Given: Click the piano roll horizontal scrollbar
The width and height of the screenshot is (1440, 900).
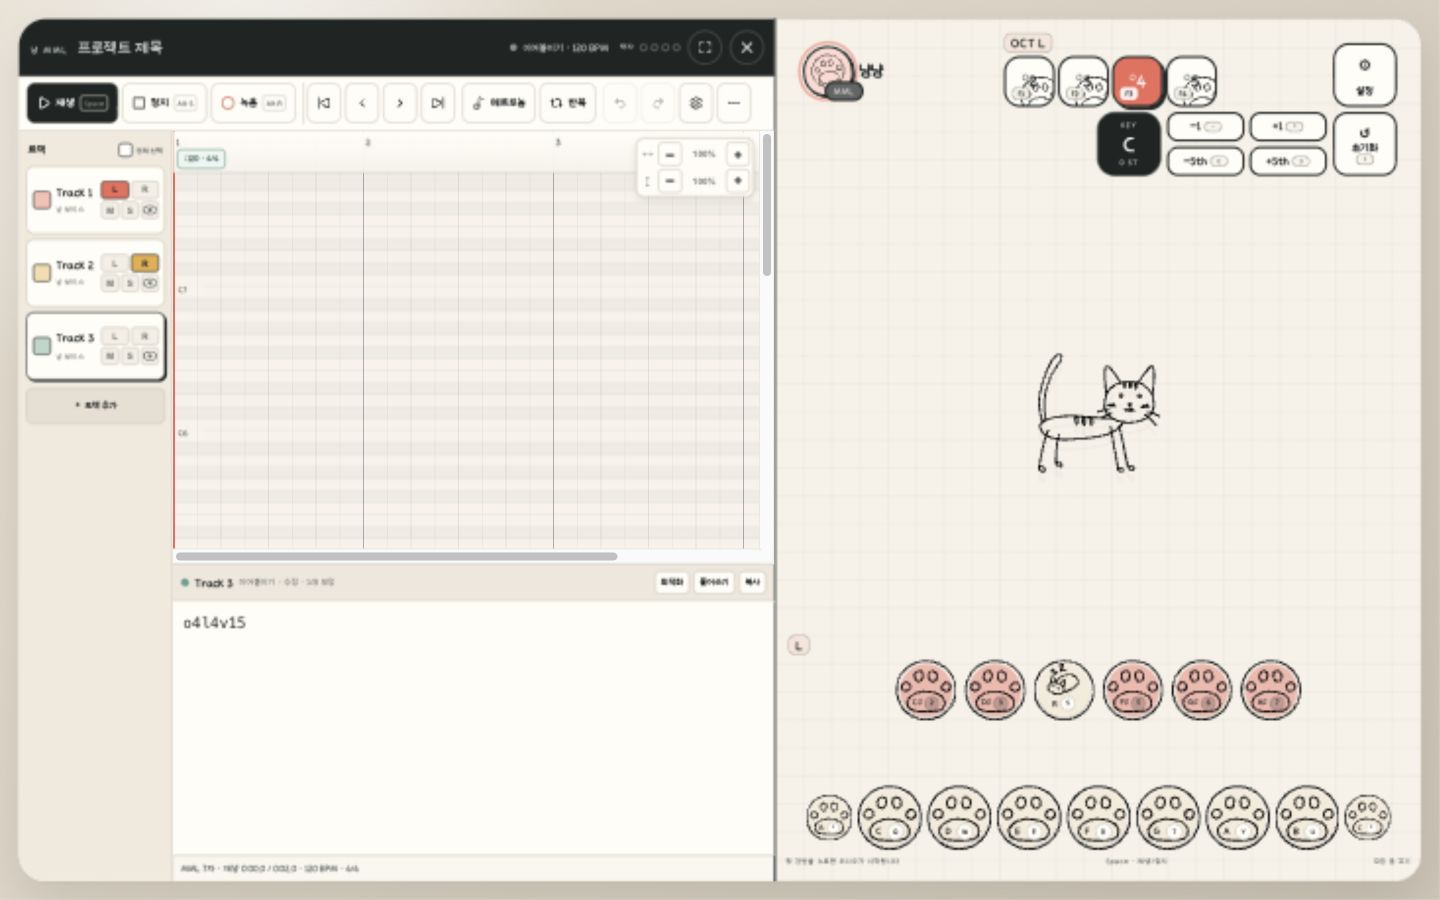Looking at the screenshot, I should click(396, 556).
